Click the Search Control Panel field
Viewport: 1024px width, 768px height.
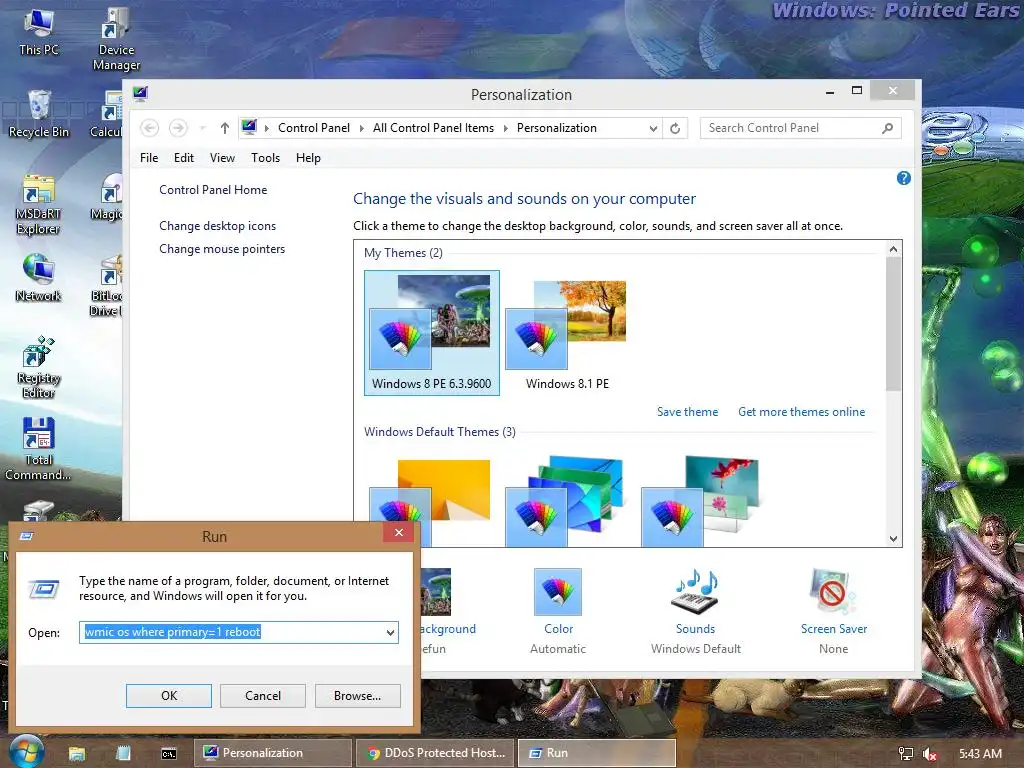(790, 128)
